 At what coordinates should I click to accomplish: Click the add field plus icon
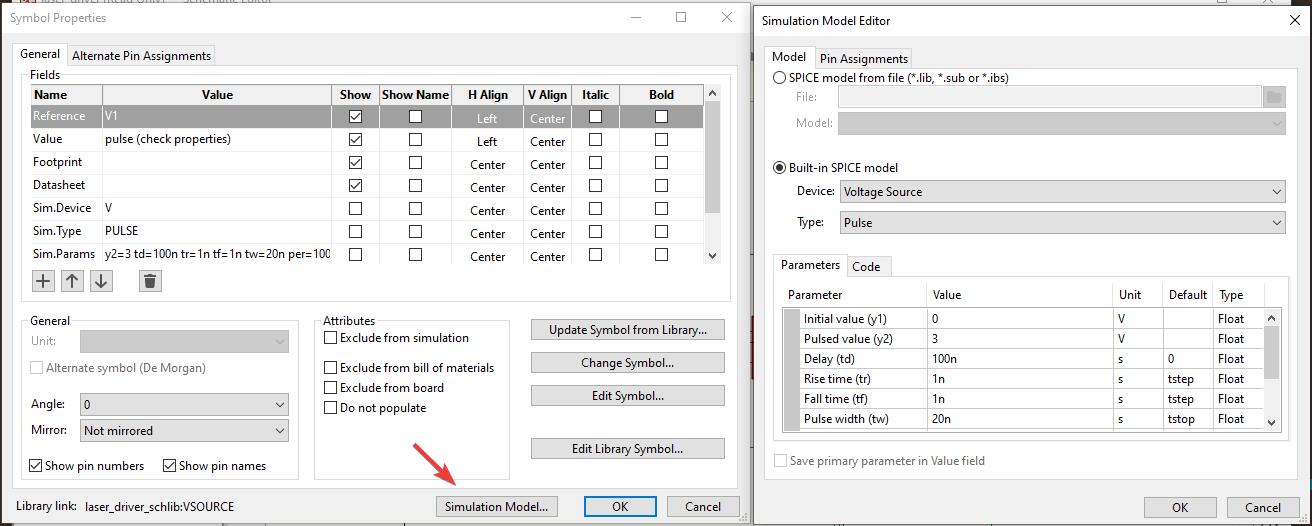(x=43, y=281)
